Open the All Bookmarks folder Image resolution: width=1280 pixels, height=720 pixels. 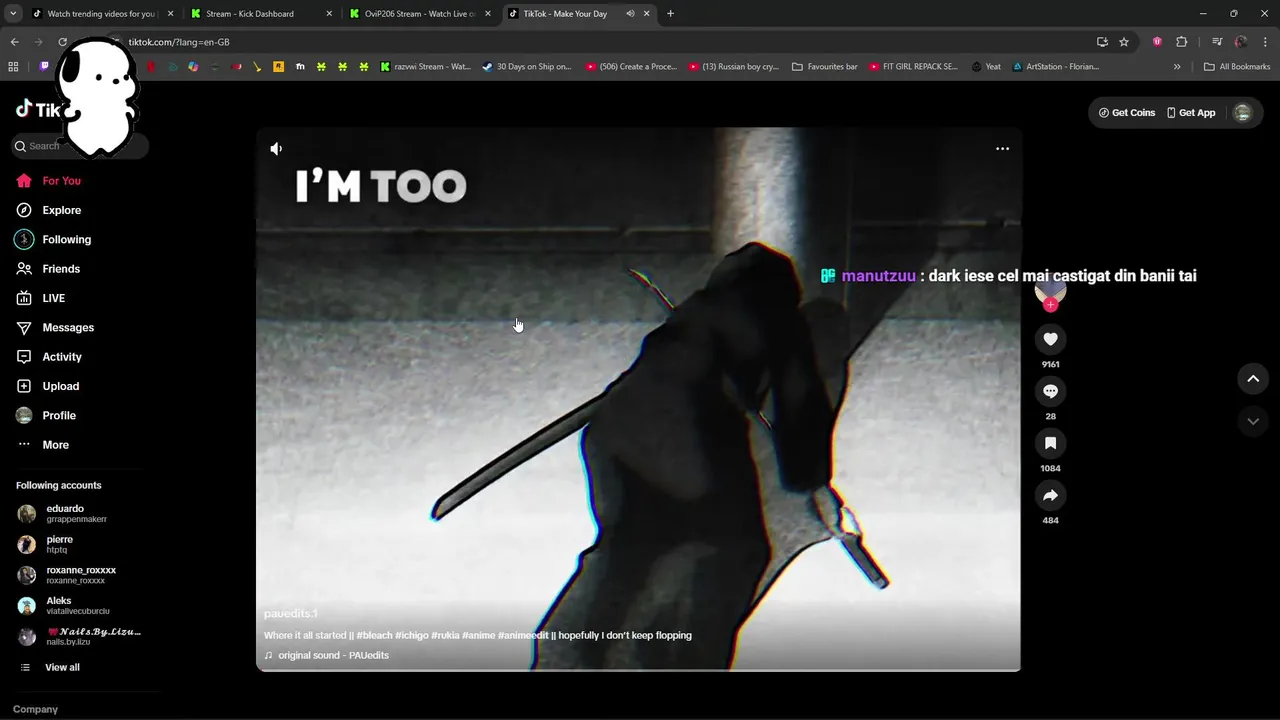pyautogui.click(x=1237, y=67)
